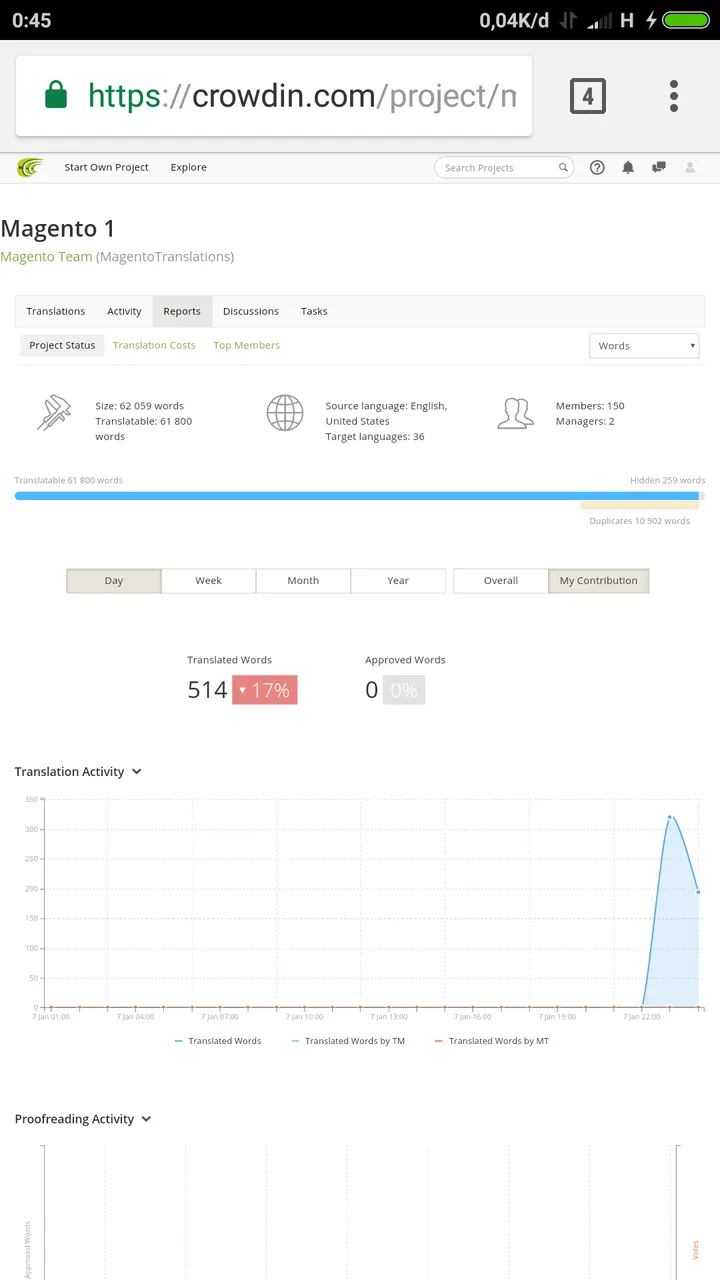Click the Hidden 259 words label
The width and height of the screenshot is (720, 1280).
point(667,480)
